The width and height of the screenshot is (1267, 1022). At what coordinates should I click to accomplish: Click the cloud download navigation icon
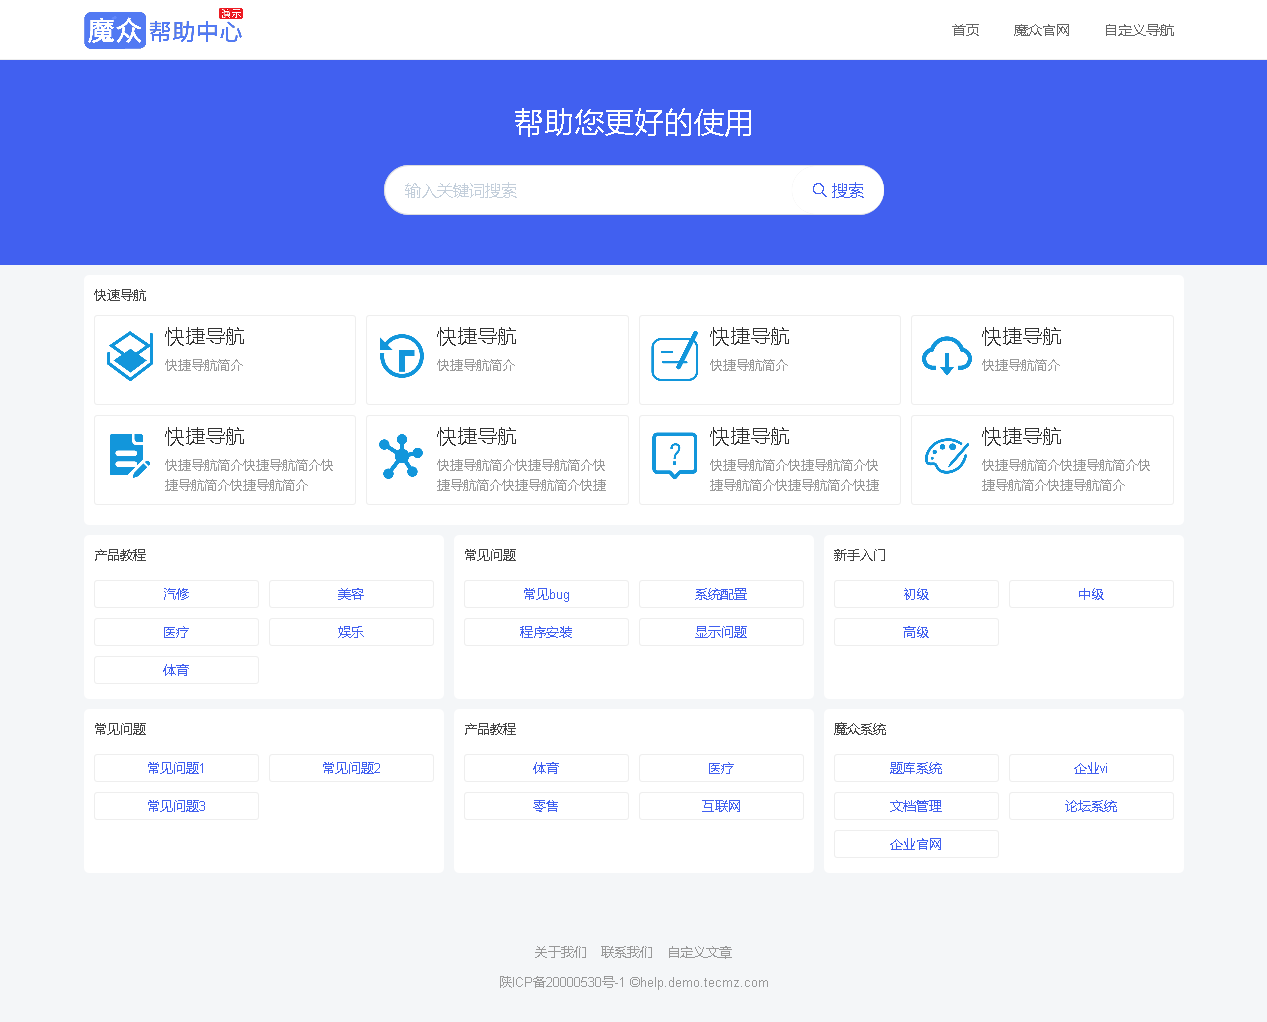(946, 355)
